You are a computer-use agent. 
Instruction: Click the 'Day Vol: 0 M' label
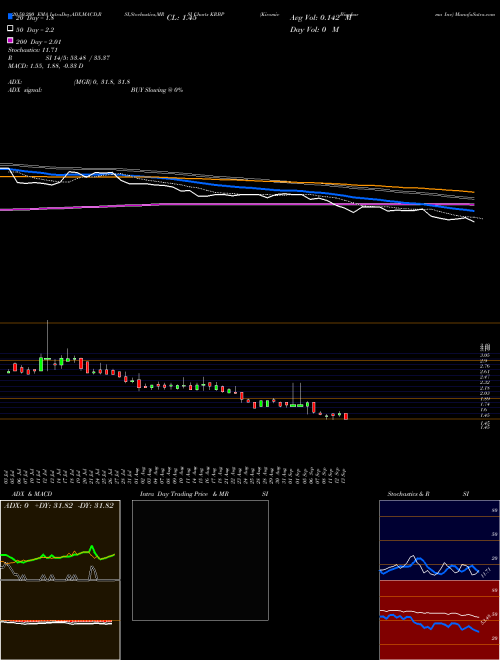(314, 29)
